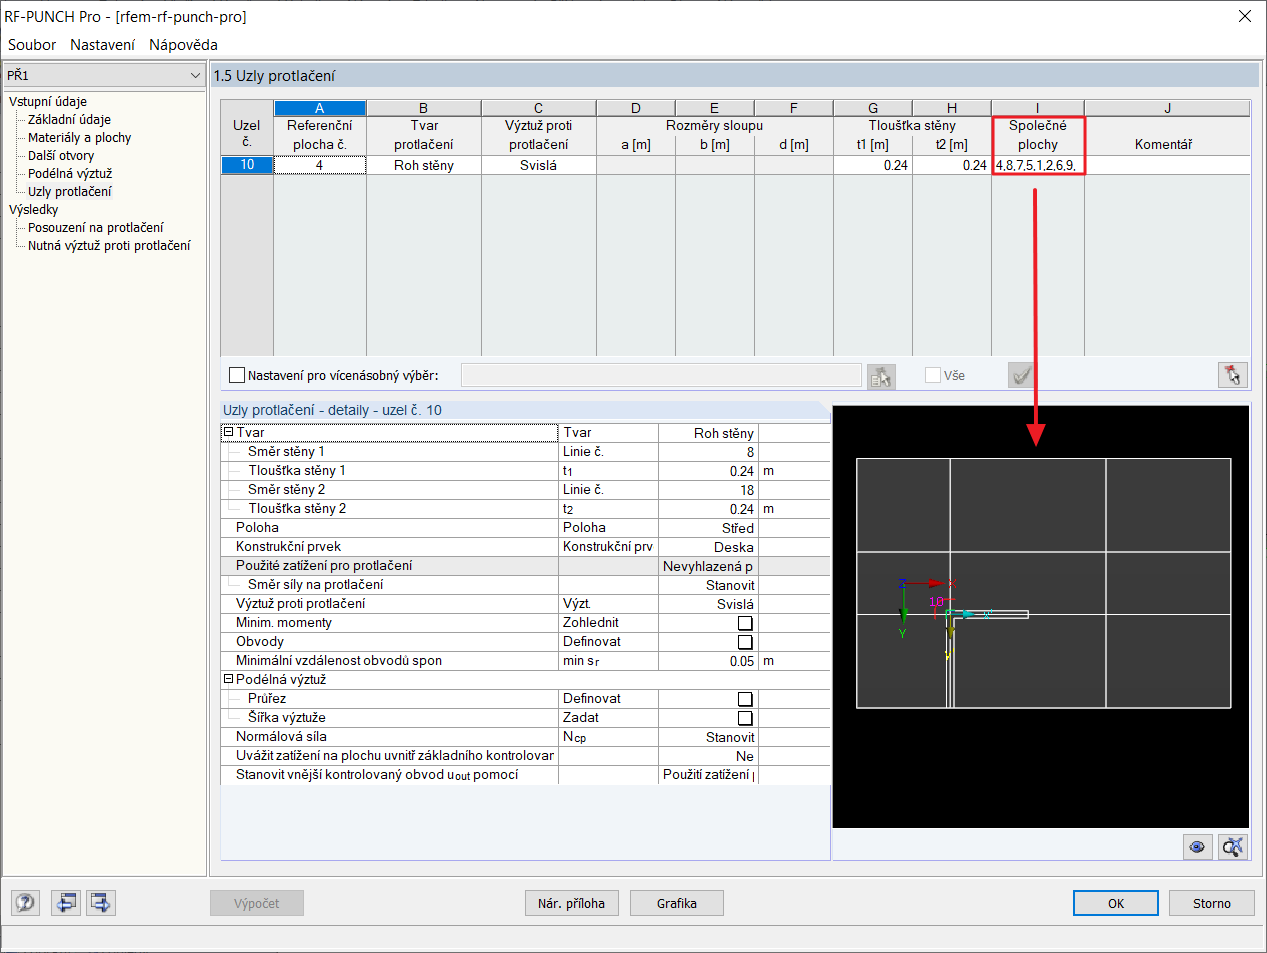The height and width of the screenshot is (953, 1267).
Task: Enable multiple selection settings checkbox
Action: click(237, 375)
